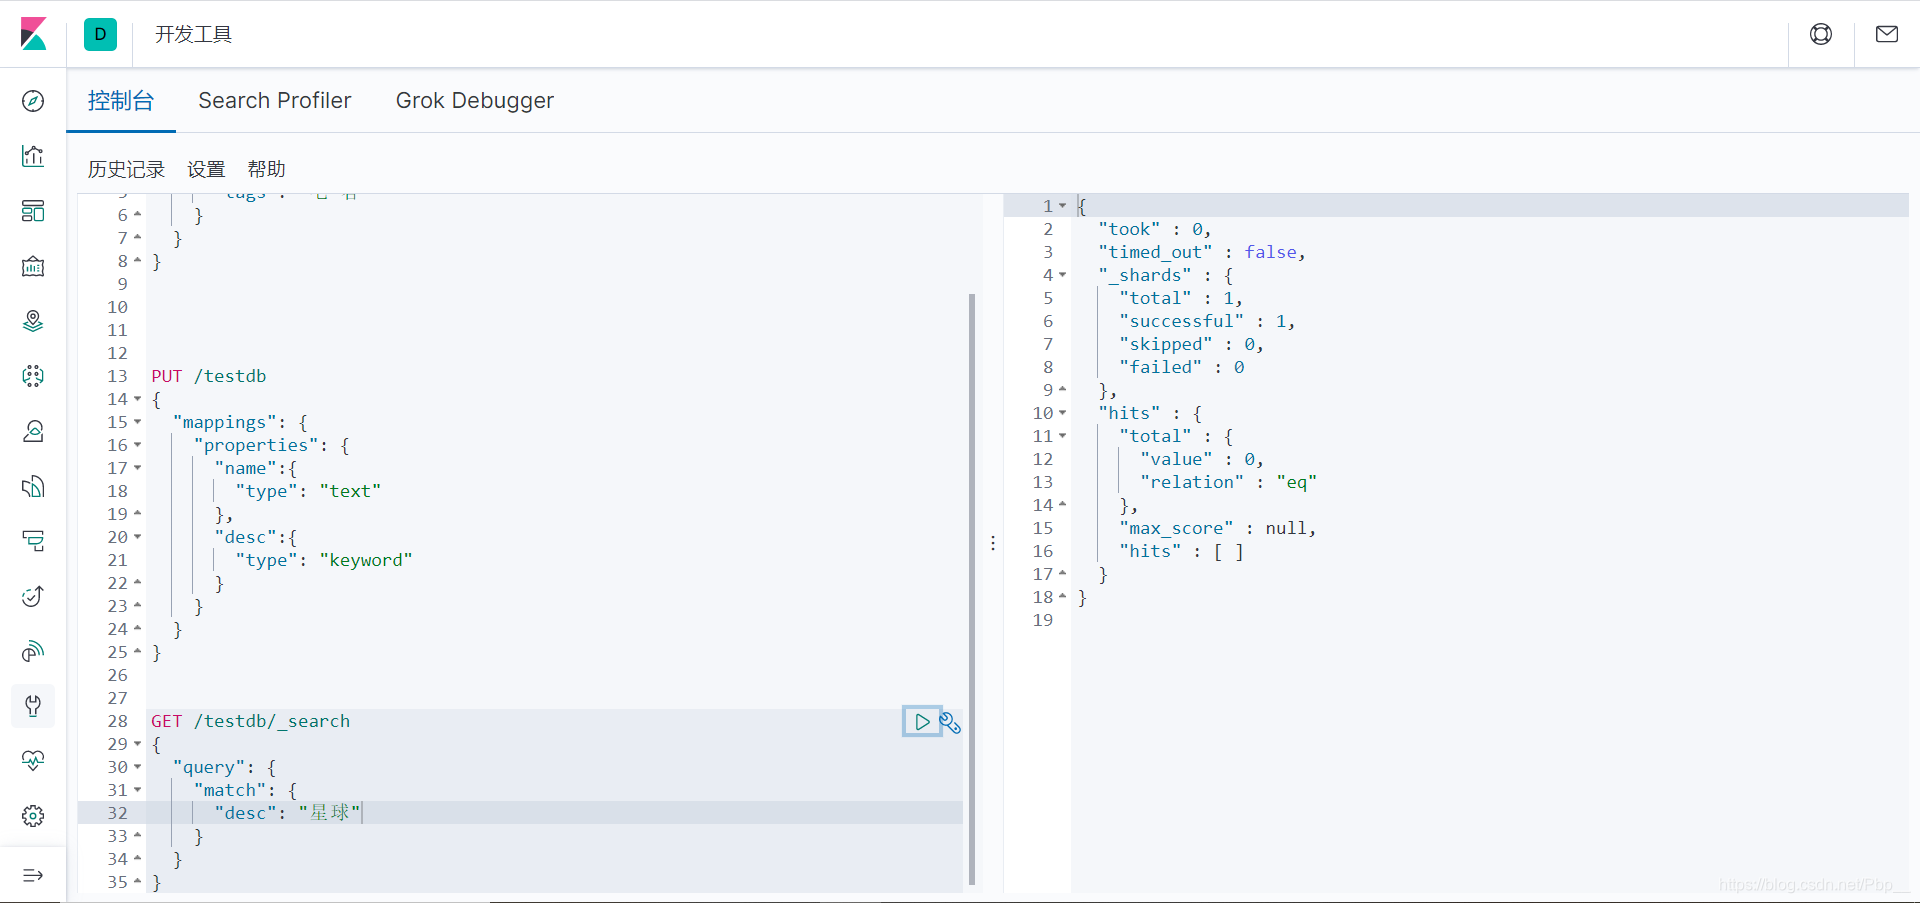Click empty editor line 26
The image size is (1920, 903).
tap(555, 675)
